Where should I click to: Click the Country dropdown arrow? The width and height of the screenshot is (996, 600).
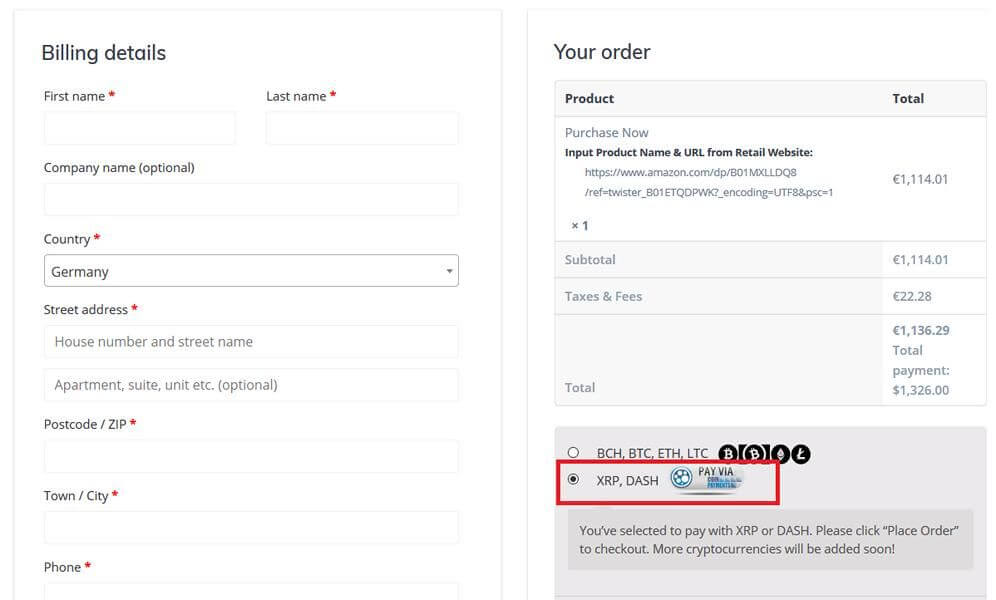click(450, 271)
